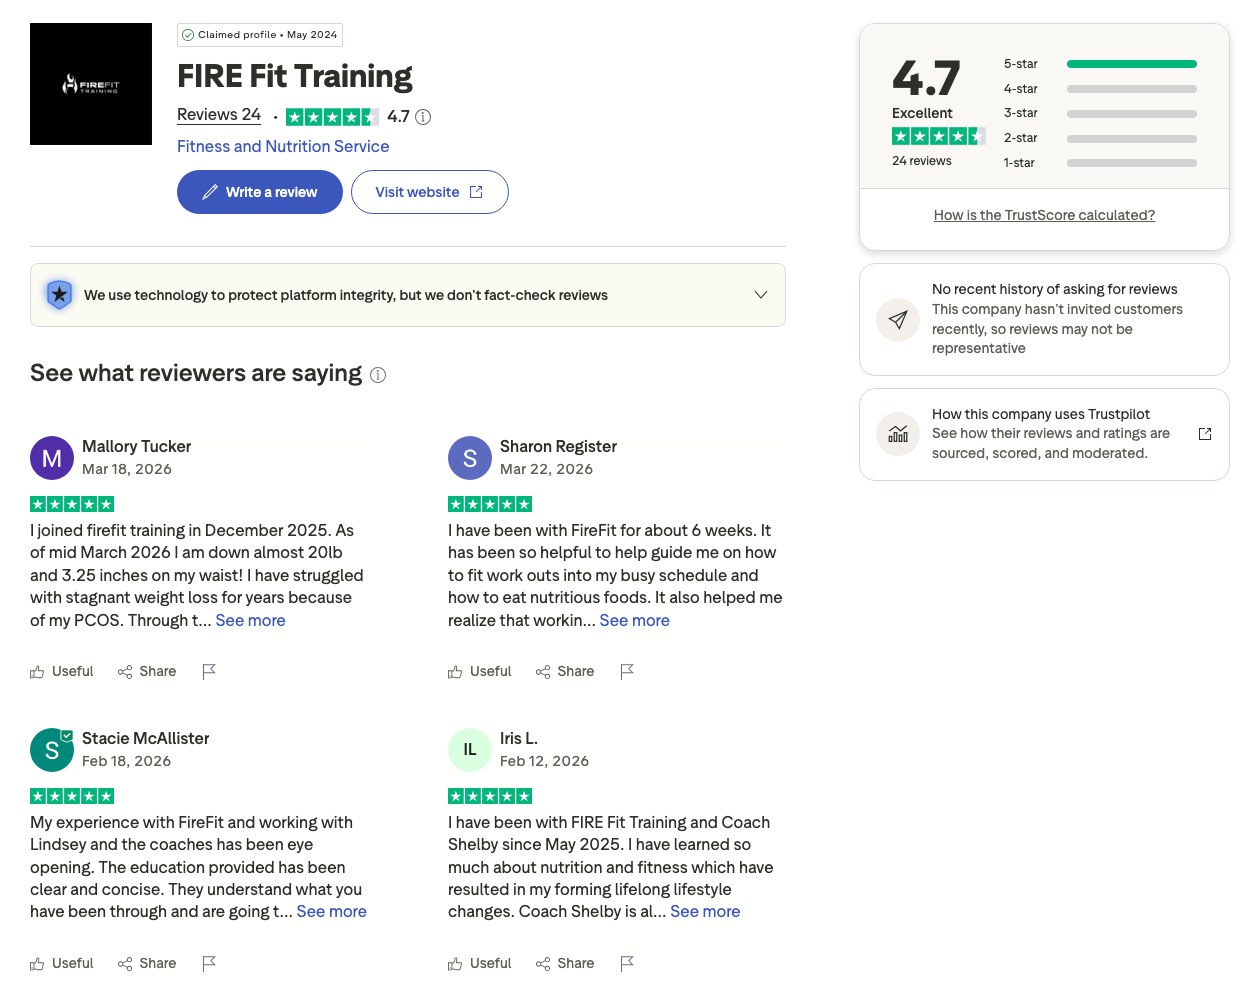Screen dimensions: 1260x990
Task: Open Sharon Register's profile avatar
Action: pos(470,458)
